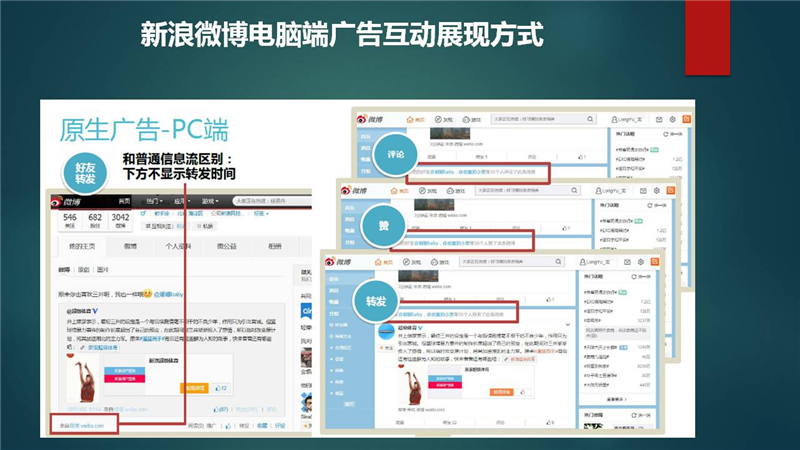This screenshot has height=450, width=800.
Task: Open the basketball player image in 转发 panel
Action: pos(411,386)
